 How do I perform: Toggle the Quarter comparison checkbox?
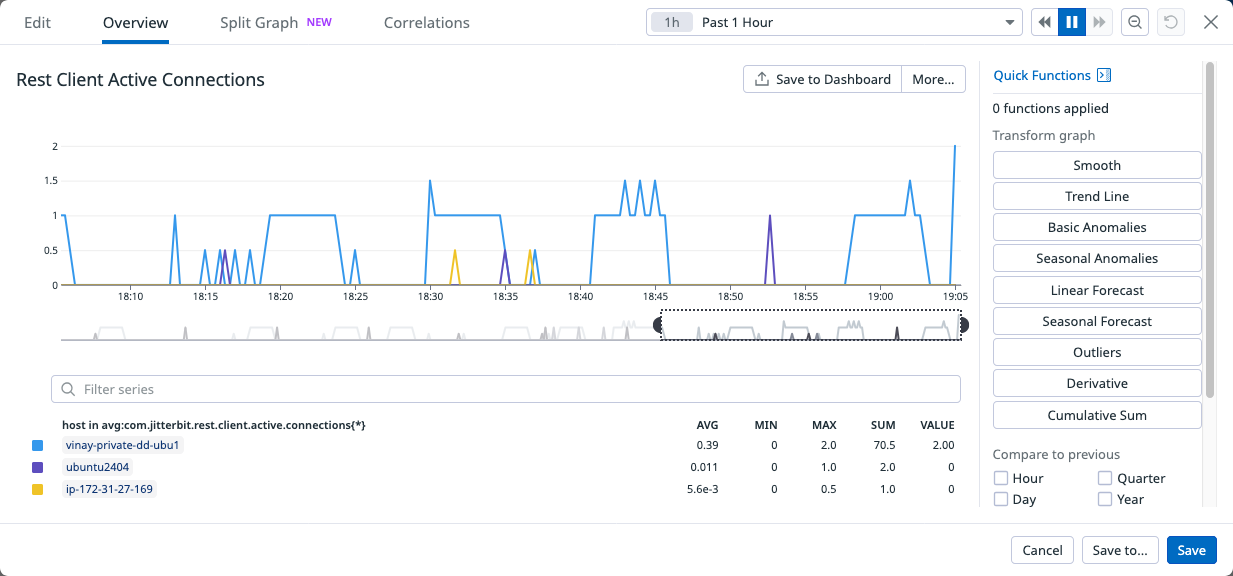click(1105, 478)
